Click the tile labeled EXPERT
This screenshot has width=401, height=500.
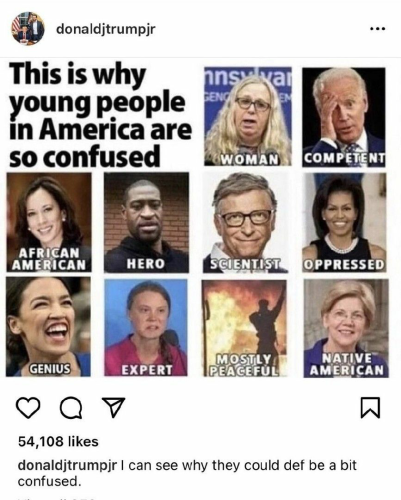click(x=146, y=327)
